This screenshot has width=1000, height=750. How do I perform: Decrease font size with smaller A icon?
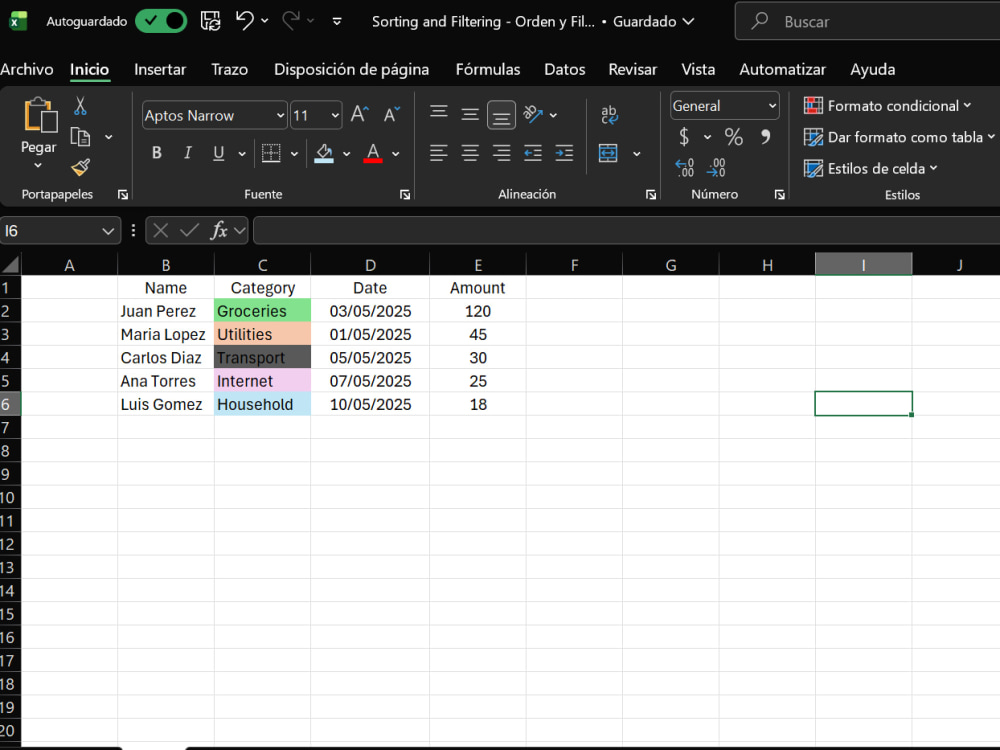(x=391, y=115)
